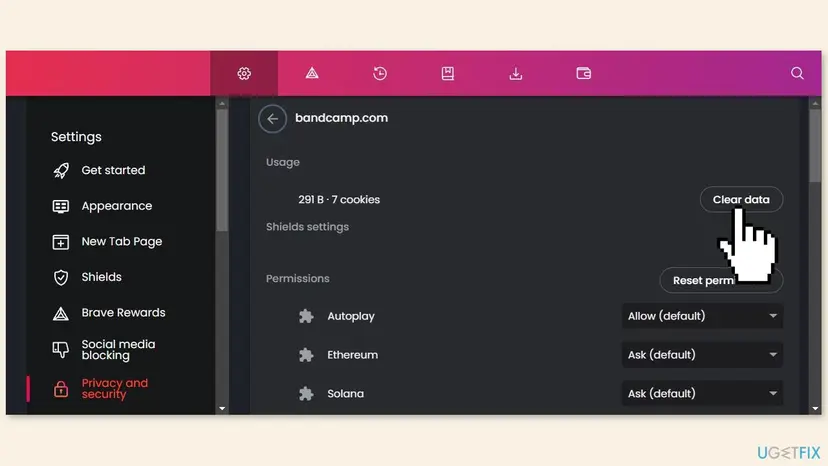Open the Ethereum Ask (default) dropdown

702,355
